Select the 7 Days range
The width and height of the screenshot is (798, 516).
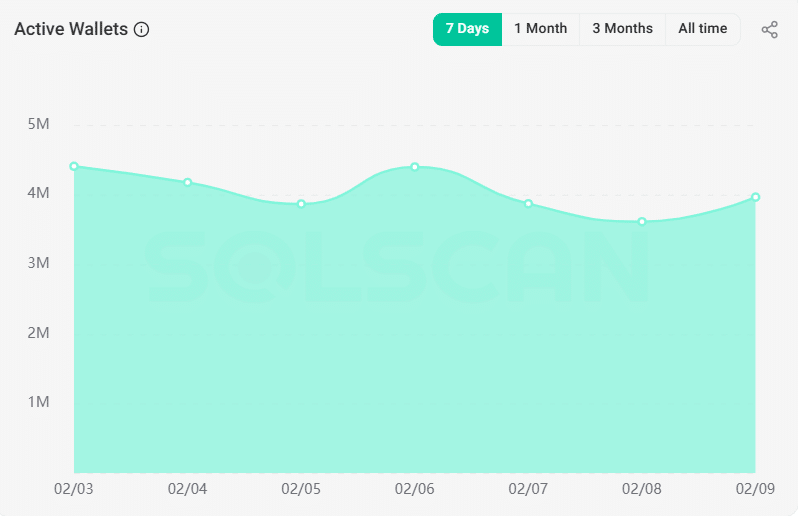pyautogui.click(x=467, y=29)
